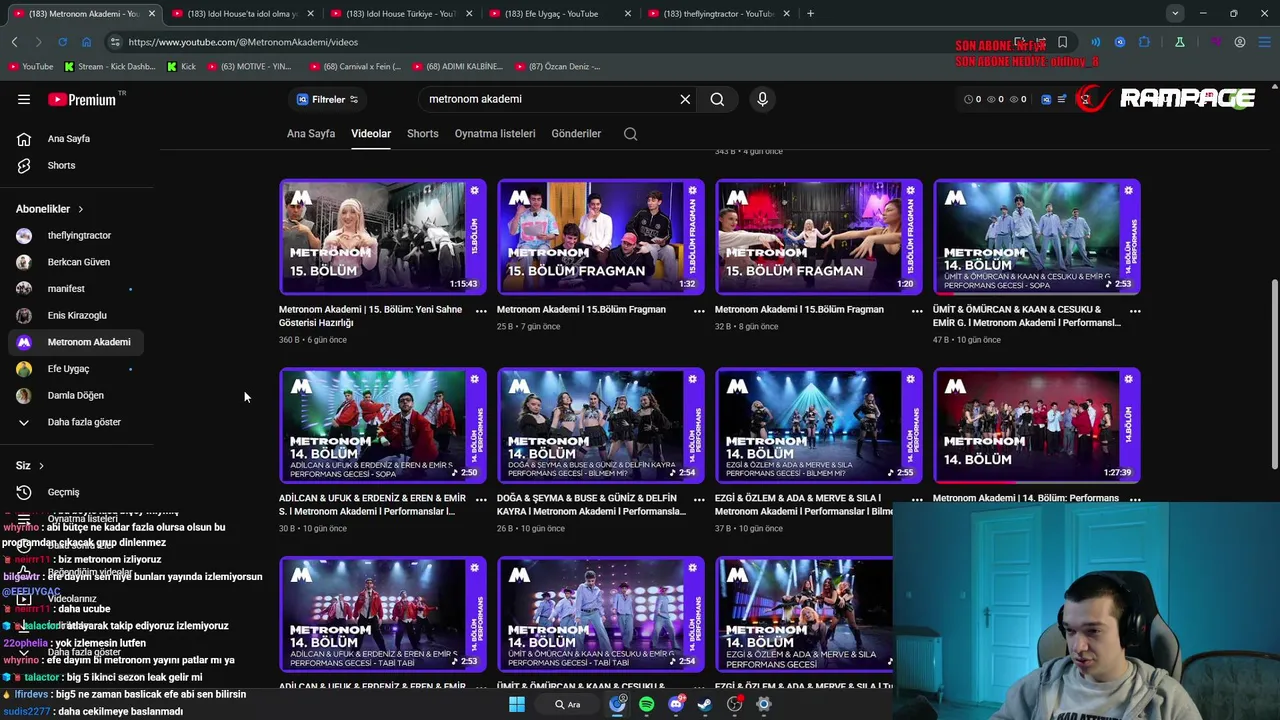
Task: Open the green flask extension icon
Action: pos(1180,42)
